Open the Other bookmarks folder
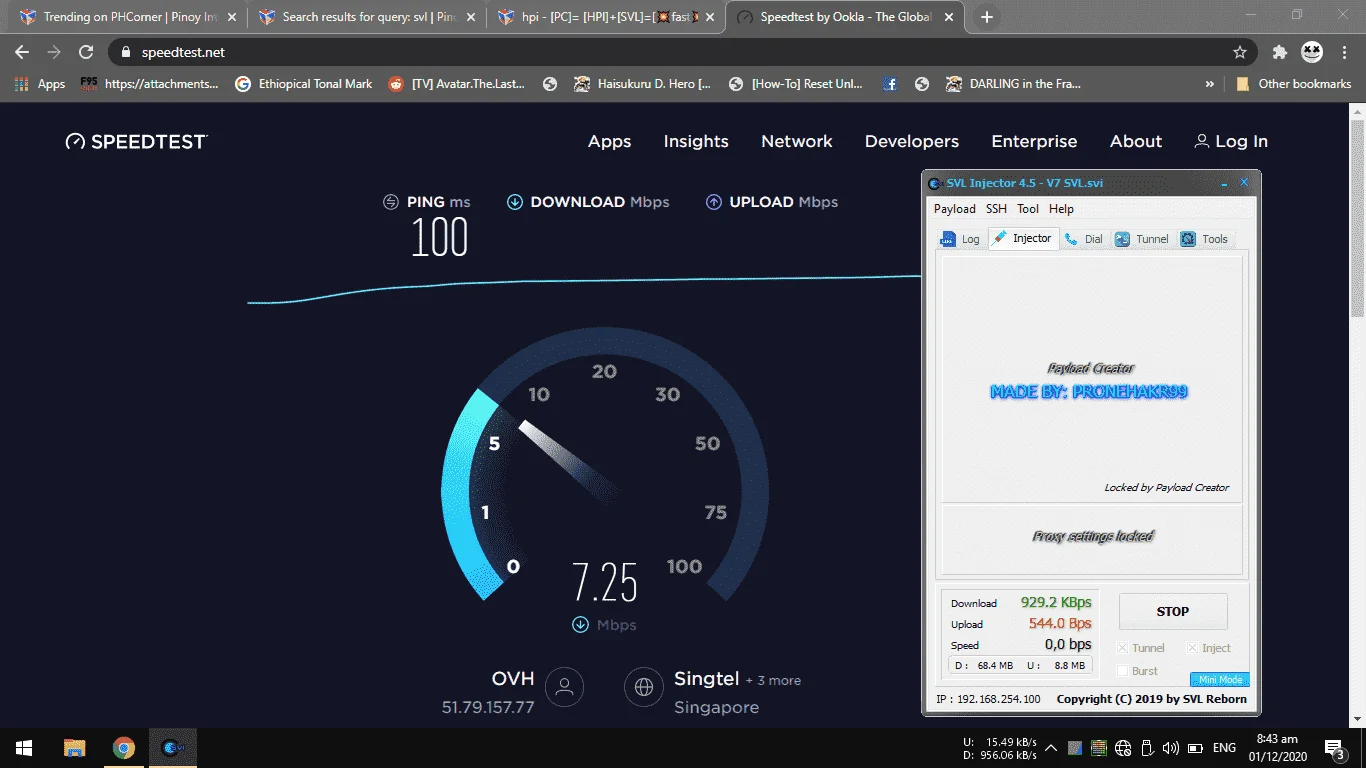The image size is (1366, 768). [x=1294, y=84]
